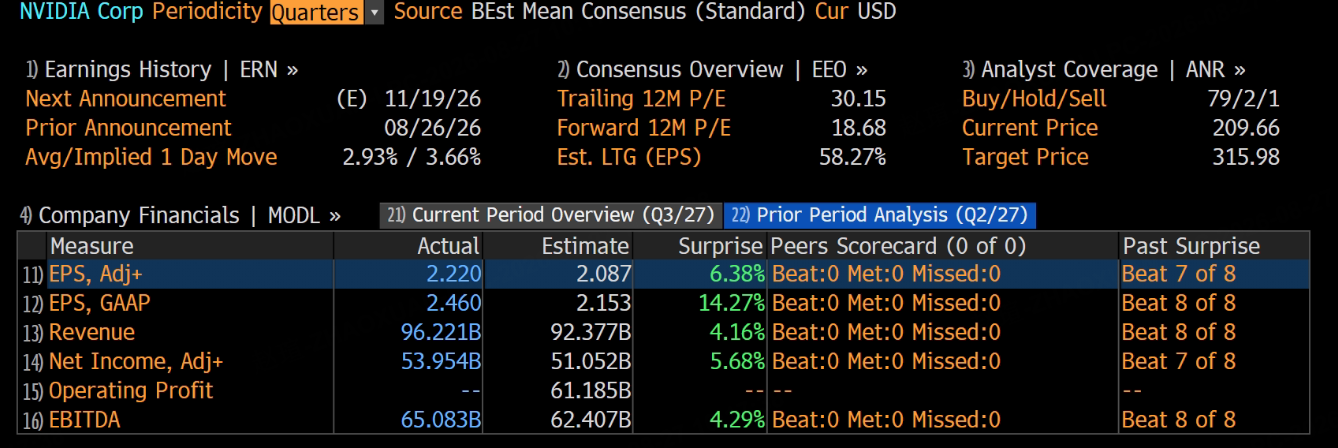Viewport: 1338px width, 448px height.
Task: Click EPS GAAP estimate 2.153
Action: click(x=604, y=303)
